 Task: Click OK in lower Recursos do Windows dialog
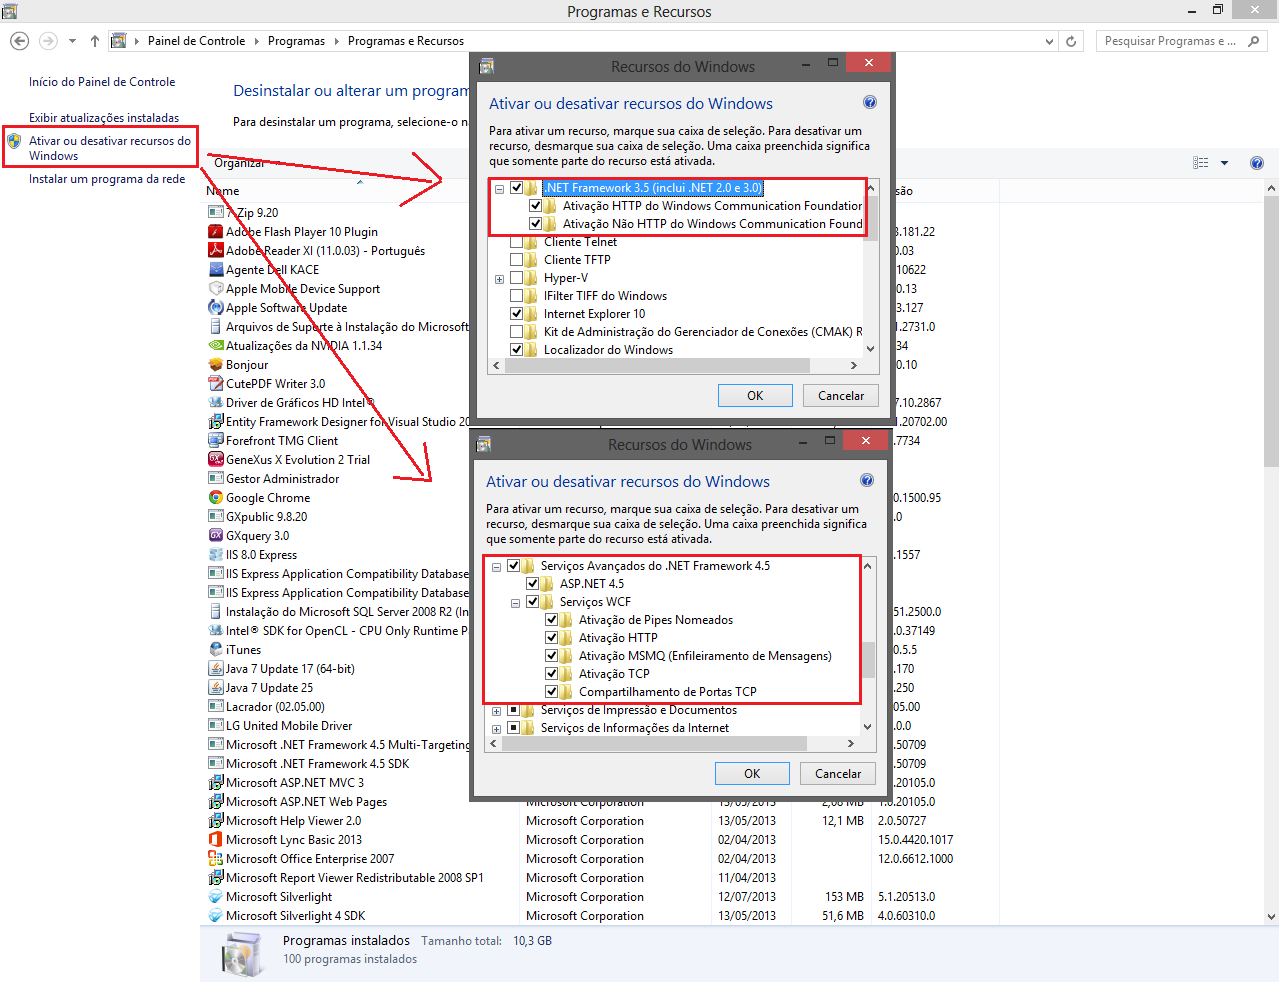point(752,774)
